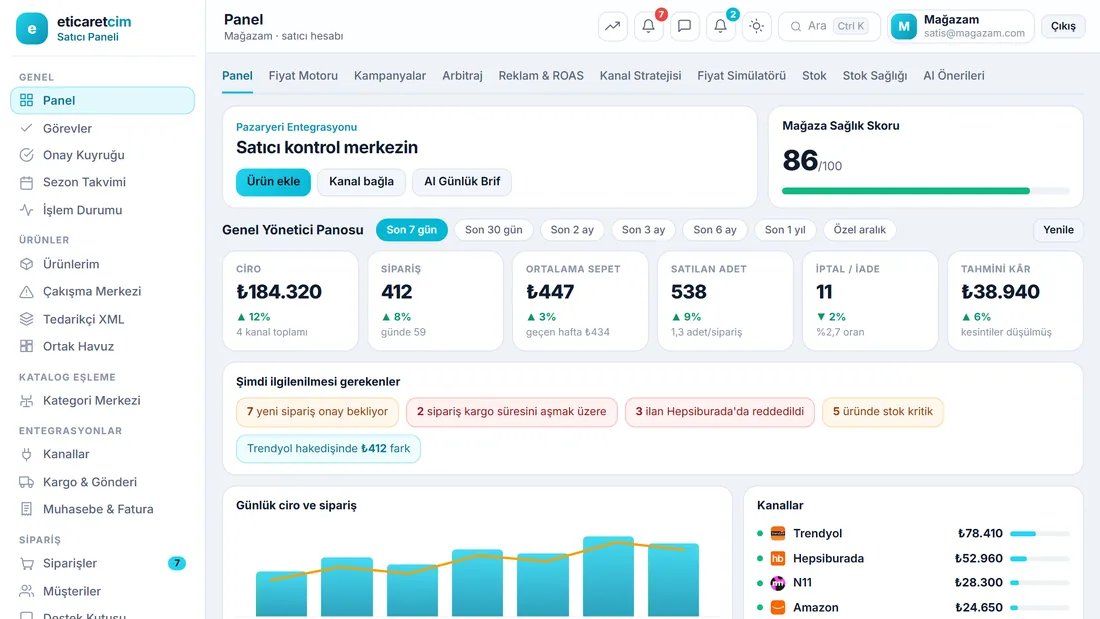
Task: Open Tedarikçi XML layers icon
Action: (27, 319)
